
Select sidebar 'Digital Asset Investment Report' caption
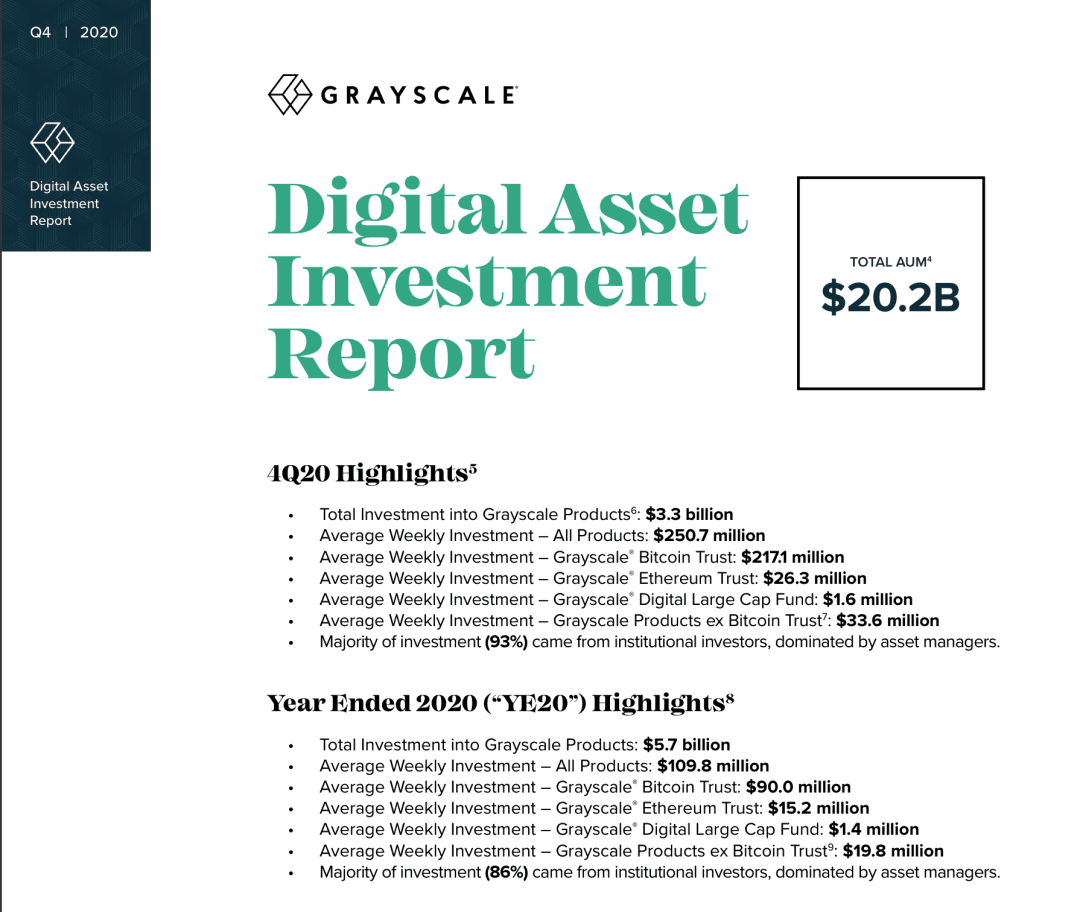pyautogui.click(x=69, y=203)
